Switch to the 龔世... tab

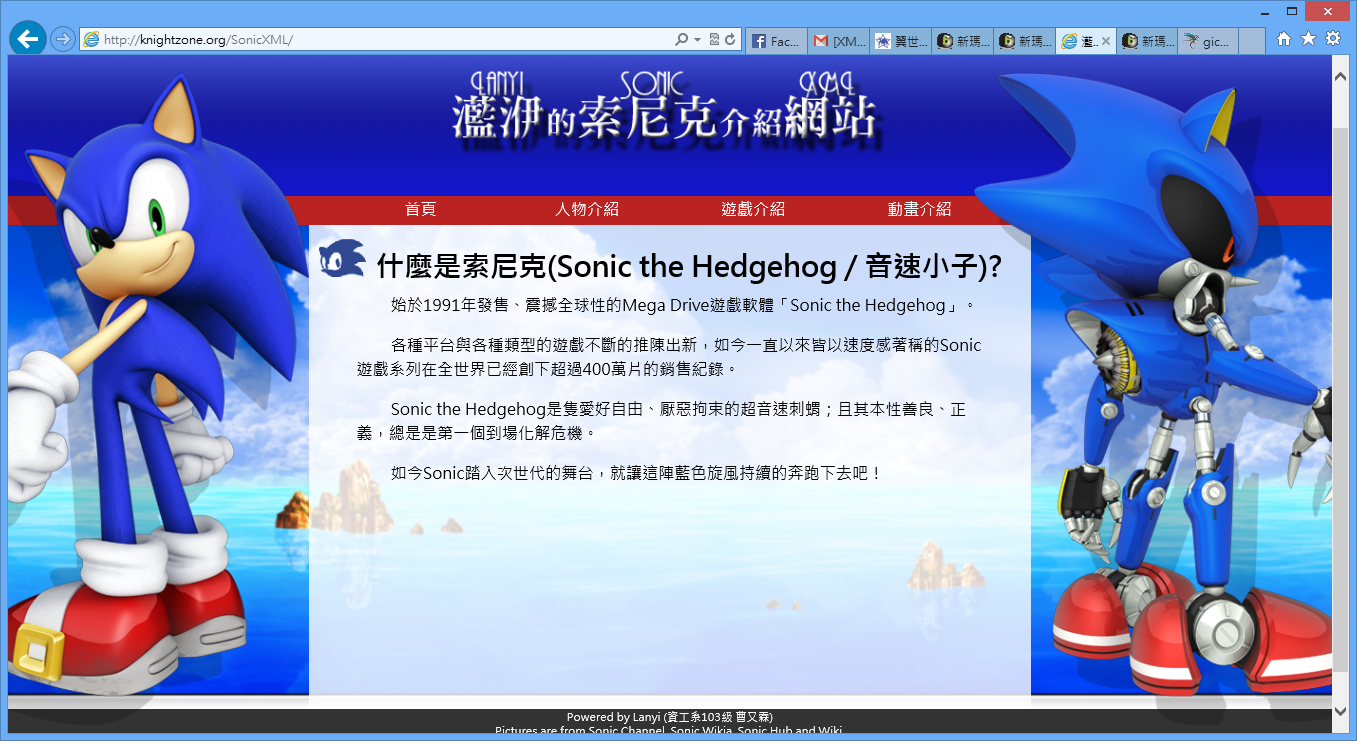(x=900, y=41)
